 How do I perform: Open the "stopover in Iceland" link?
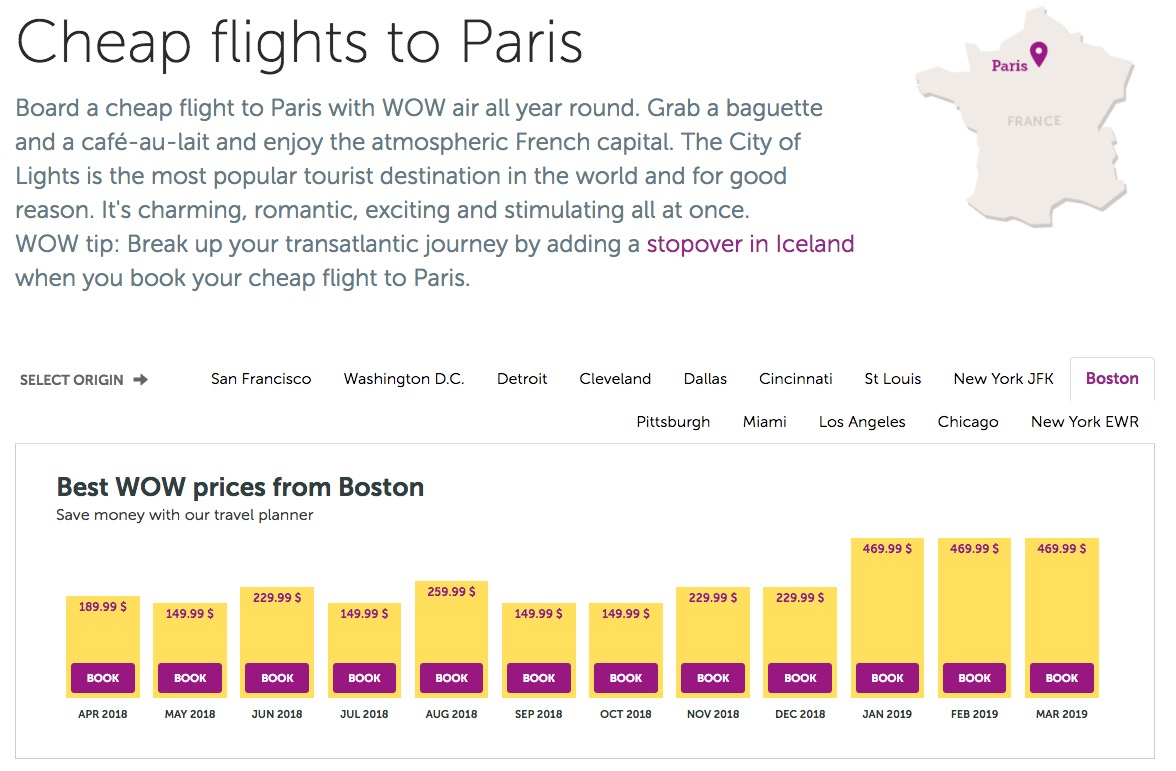tap(750, 244)
